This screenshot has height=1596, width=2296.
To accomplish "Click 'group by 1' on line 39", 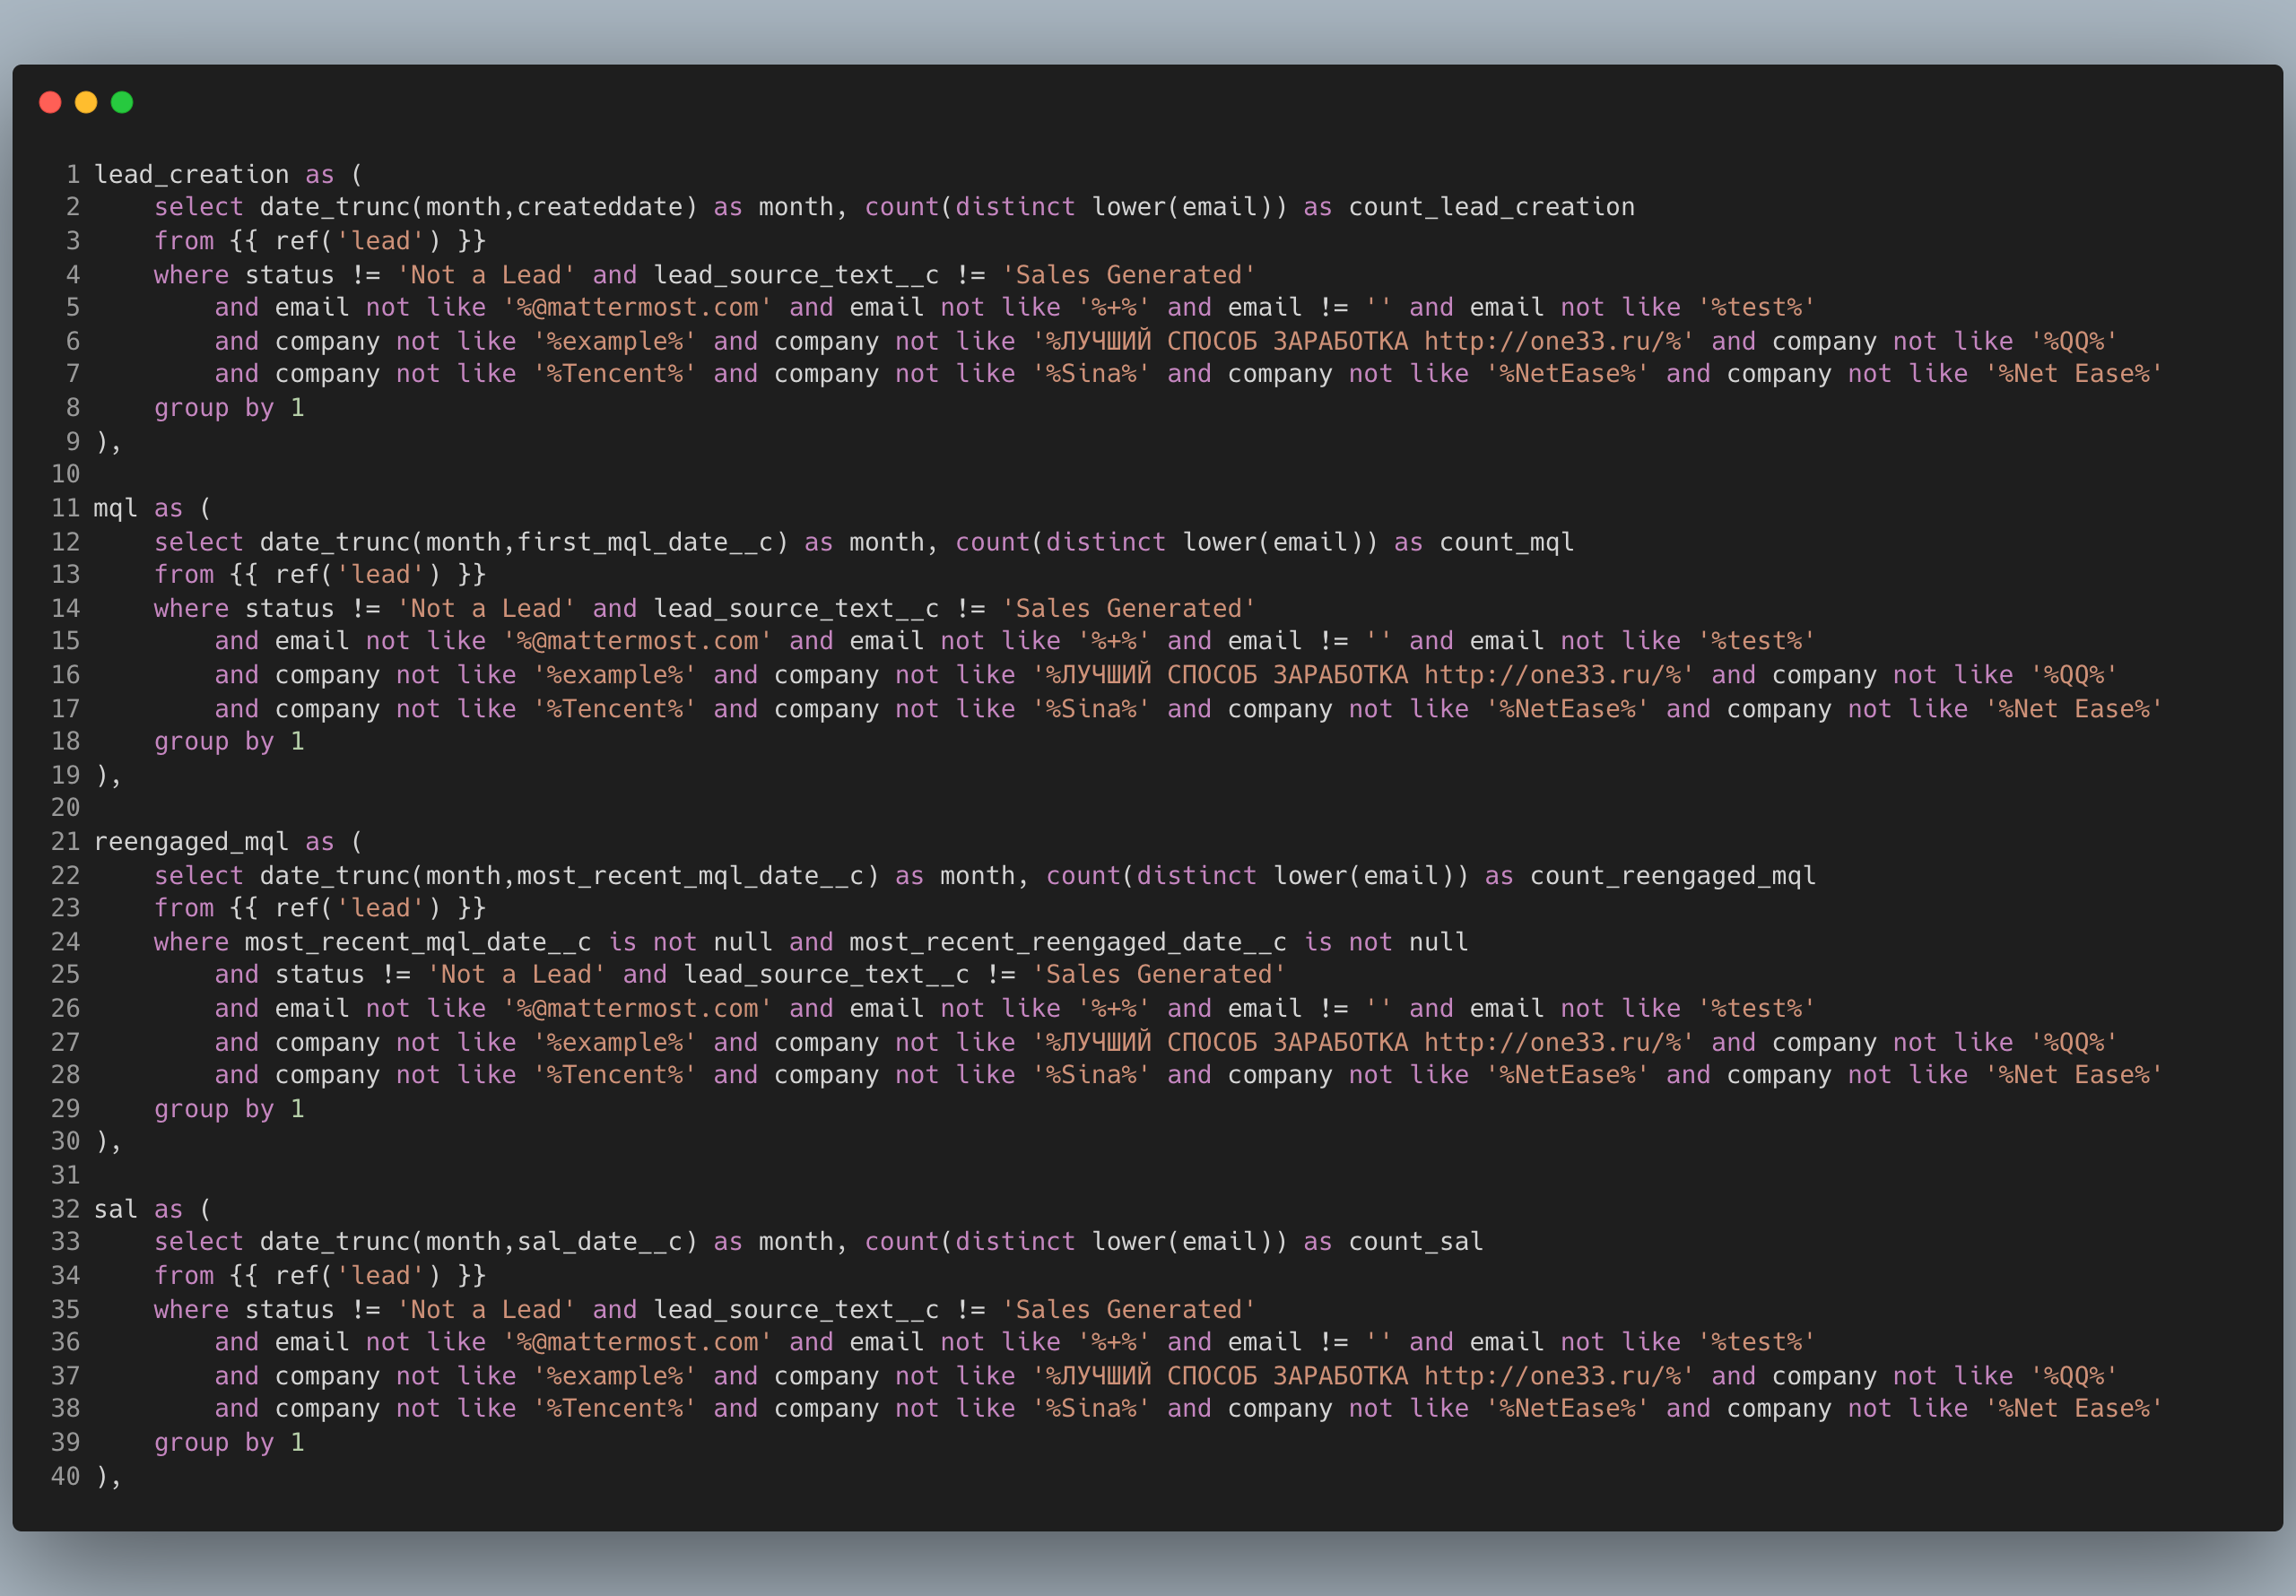I will 229,1442.
